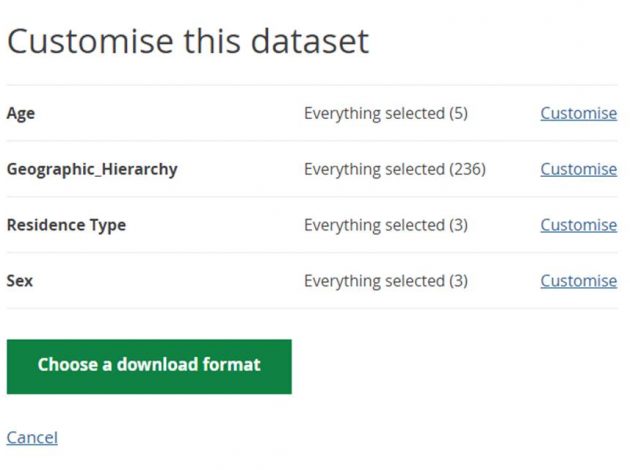The width and height of the screenshot is (630, 470).
Task: Click the Geographic_Hierarchy 'Everything selected' status text
Action: tap(395, 170)
